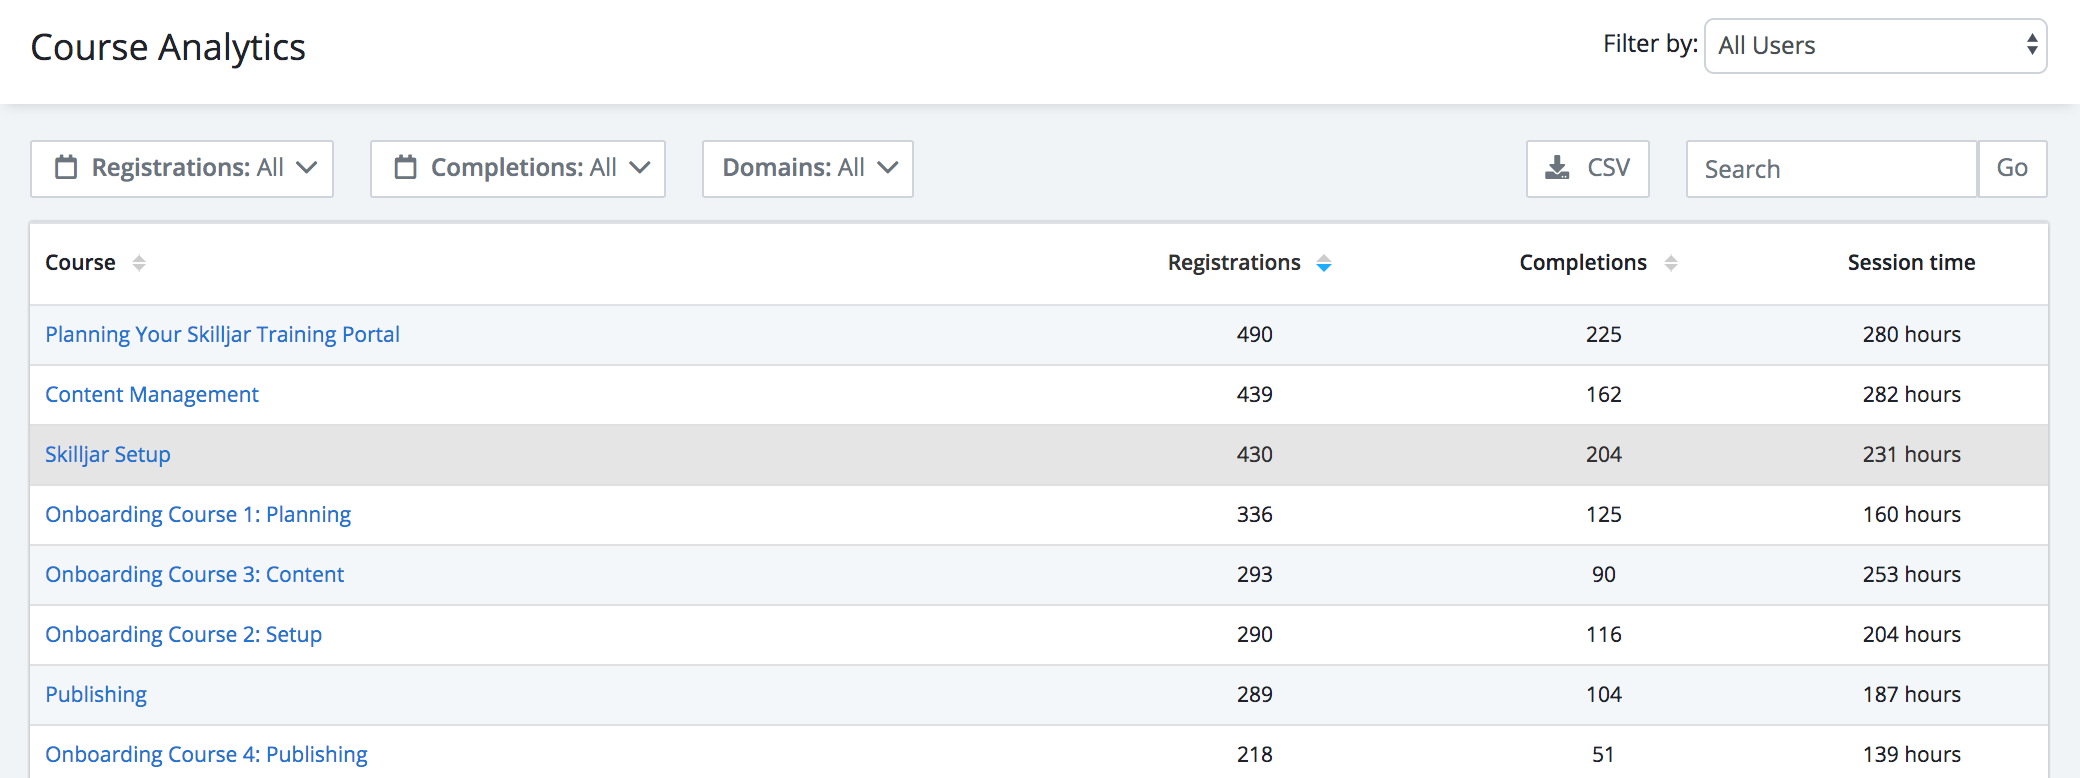Open the Registrations: All dropdown
Screen dimensions: 2080x778
coord(182,169)
